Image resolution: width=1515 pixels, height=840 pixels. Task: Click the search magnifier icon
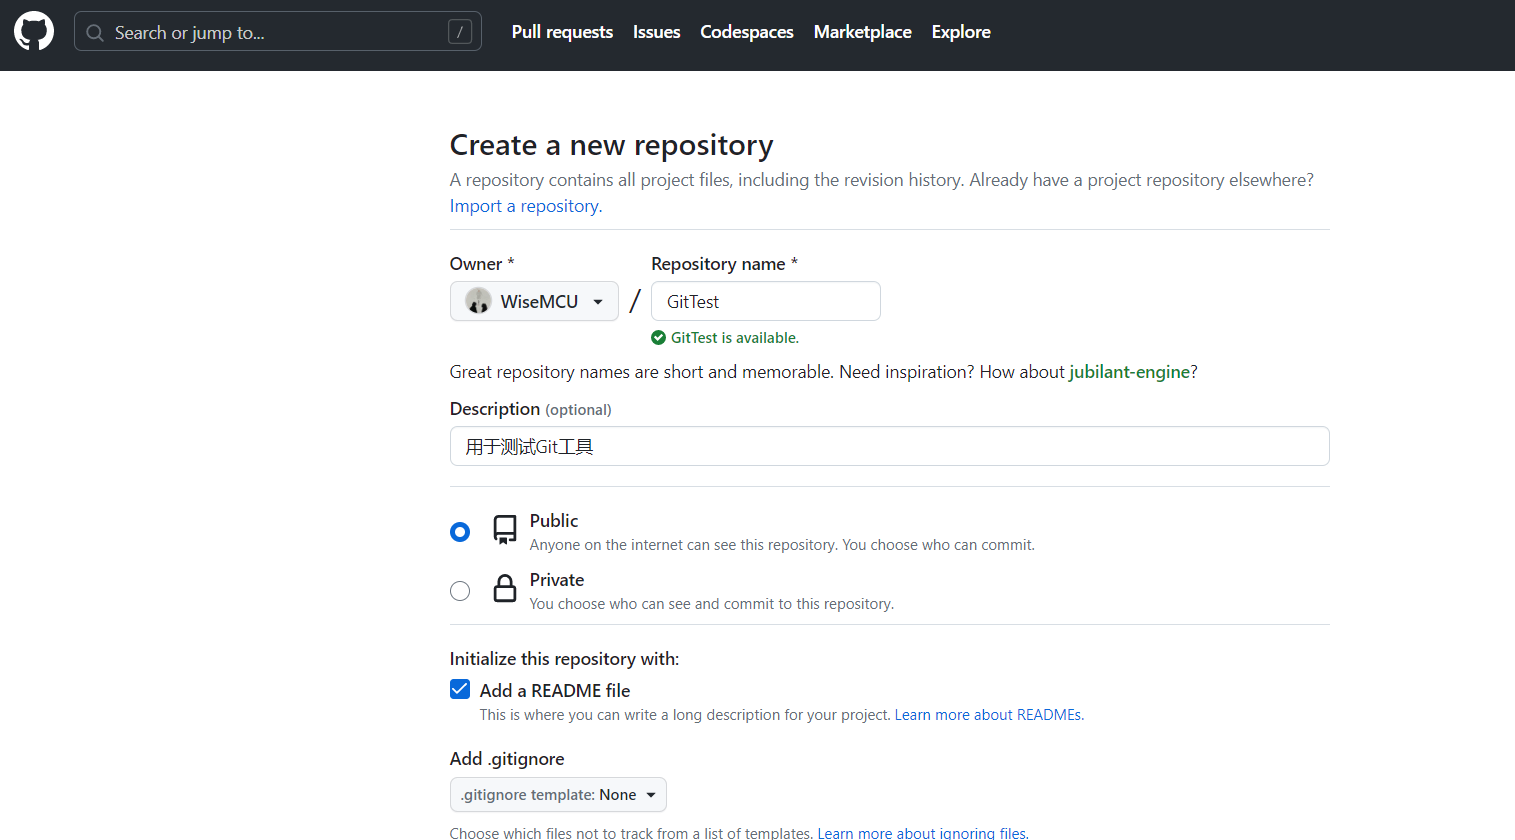pyautogui.click(x=95, y=33)
